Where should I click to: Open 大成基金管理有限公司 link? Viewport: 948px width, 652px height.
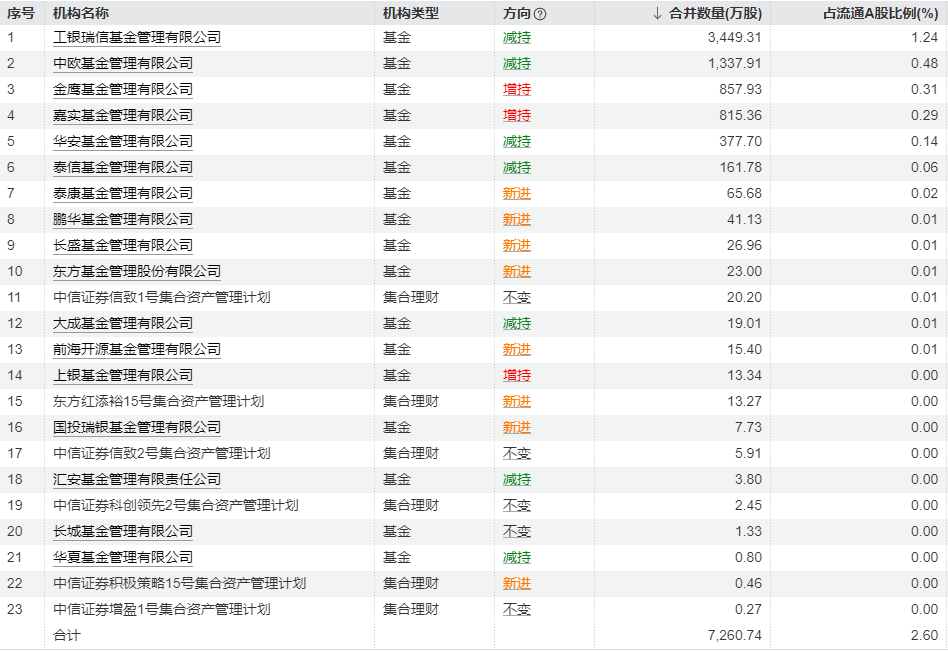(123, 324)
